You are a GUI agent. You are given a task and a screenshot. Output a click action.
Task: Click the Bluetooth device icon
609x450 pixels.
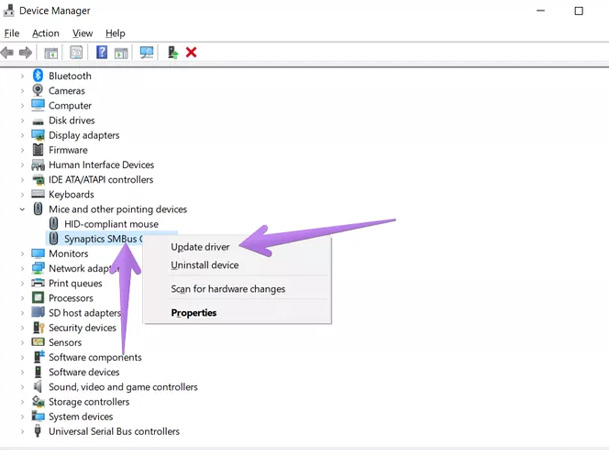tap(38, 76)
